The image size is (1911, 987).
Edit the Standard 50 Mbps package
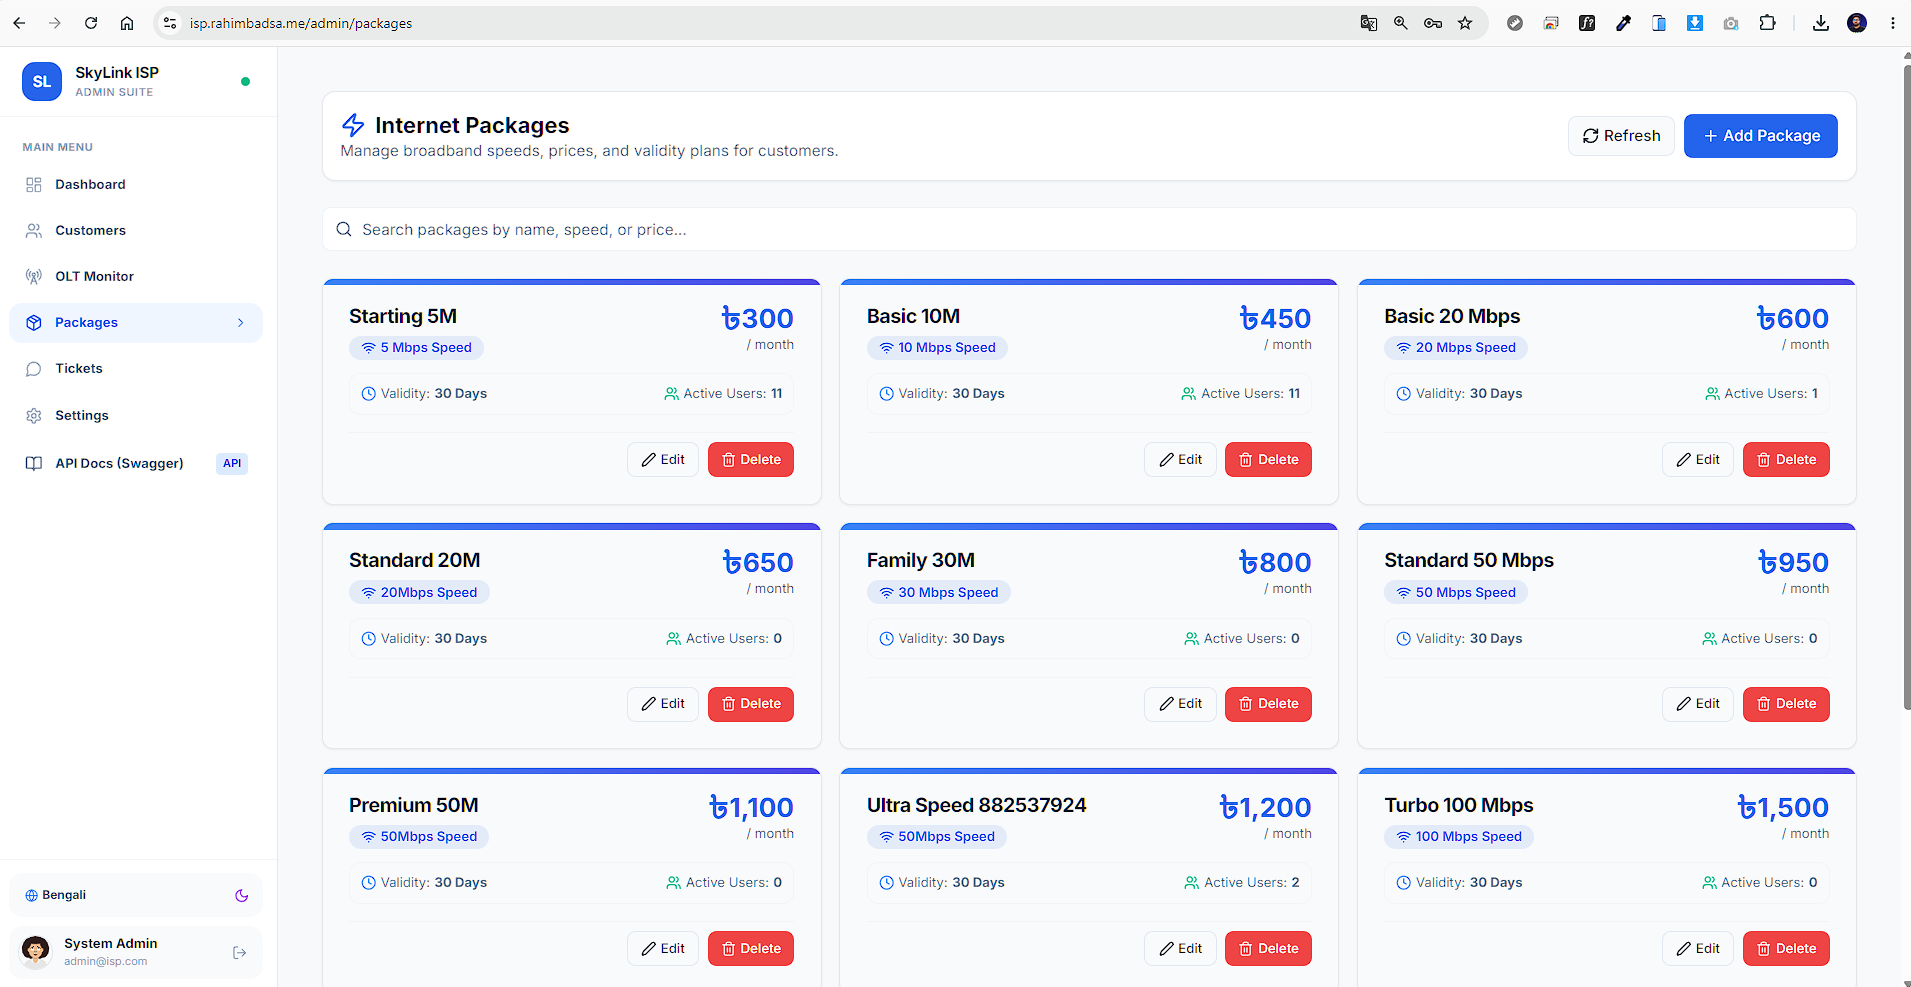pos(1698,704)
